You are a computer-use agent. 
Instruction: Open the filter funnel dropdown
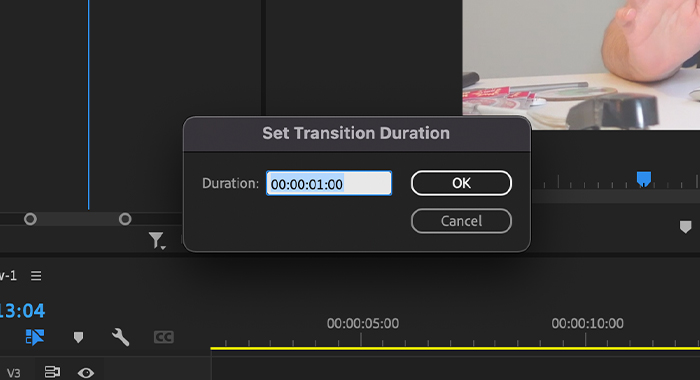pos(157,240)
